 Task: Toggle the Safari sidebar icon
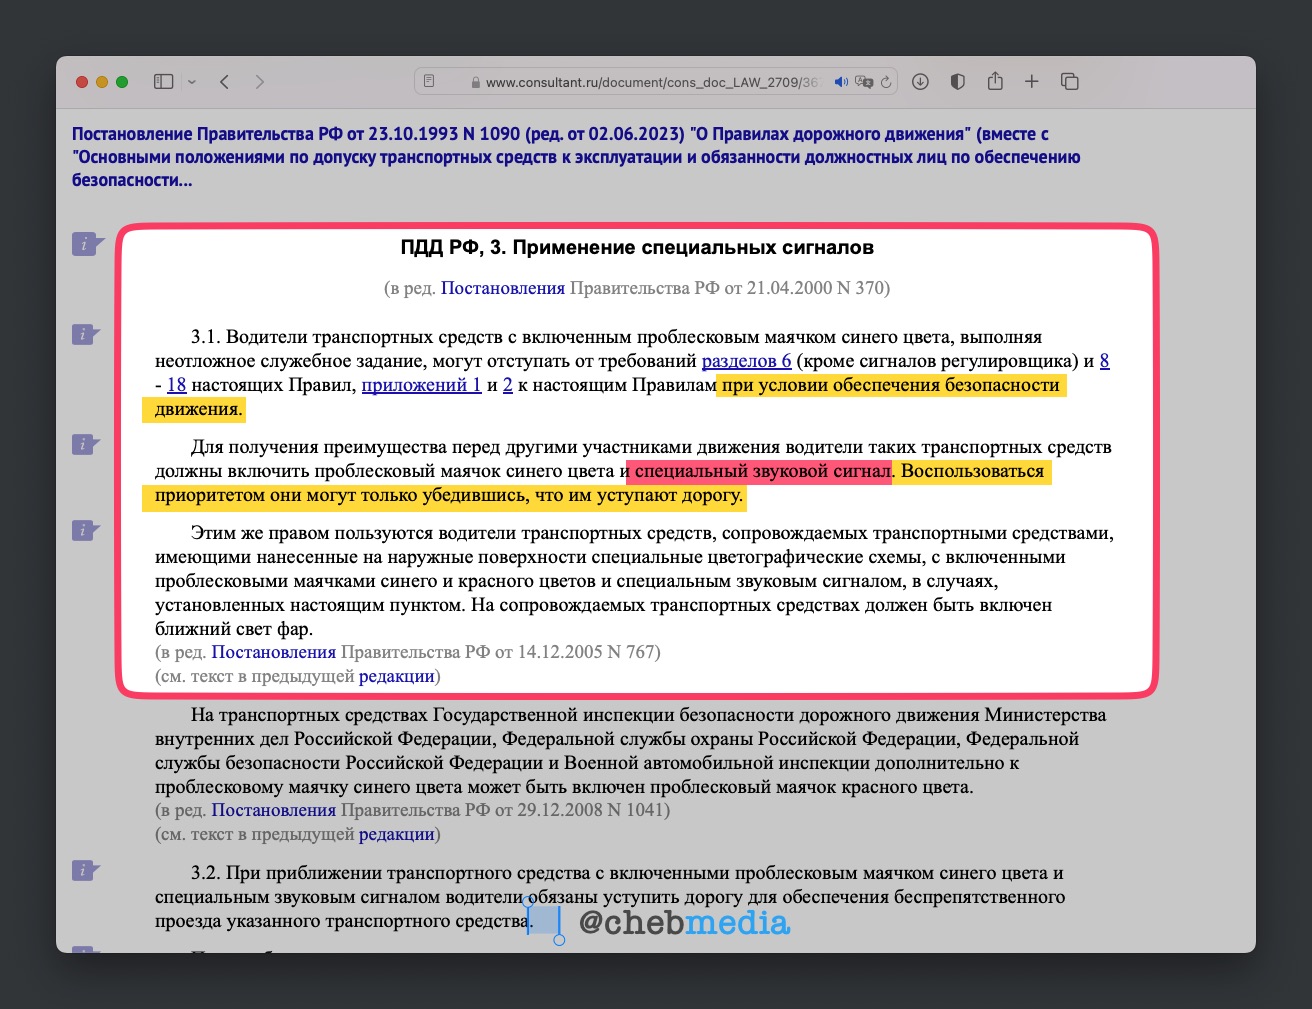click(x=163, y=82)
